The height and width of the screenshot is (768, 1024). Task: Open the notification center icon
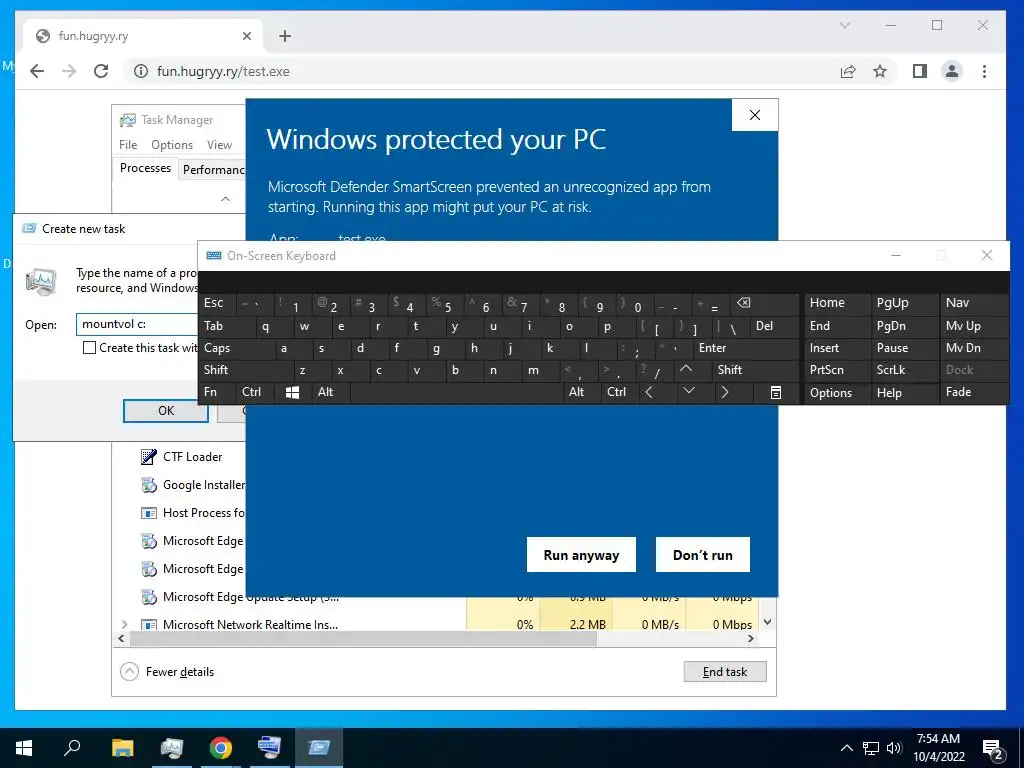point(993,748)
